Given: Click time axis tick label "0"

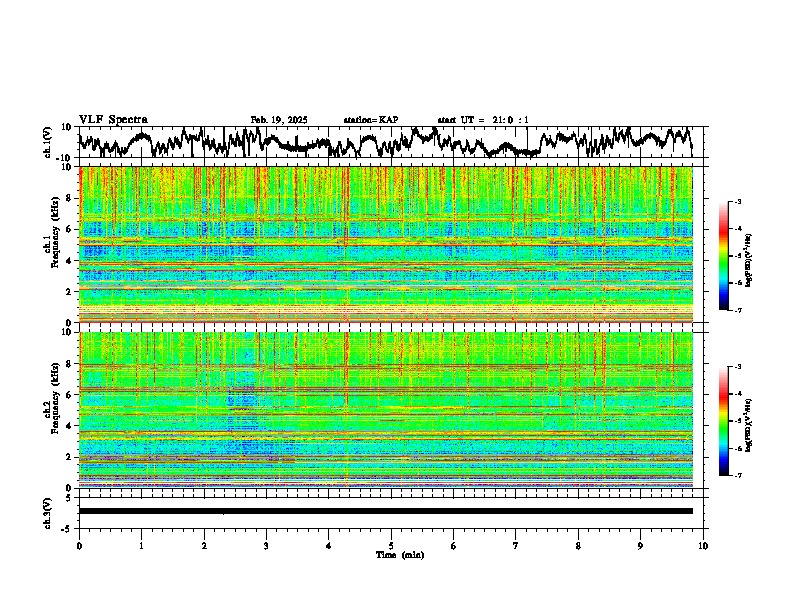Looking at the screenshot, I should click(x=79, y=546).
